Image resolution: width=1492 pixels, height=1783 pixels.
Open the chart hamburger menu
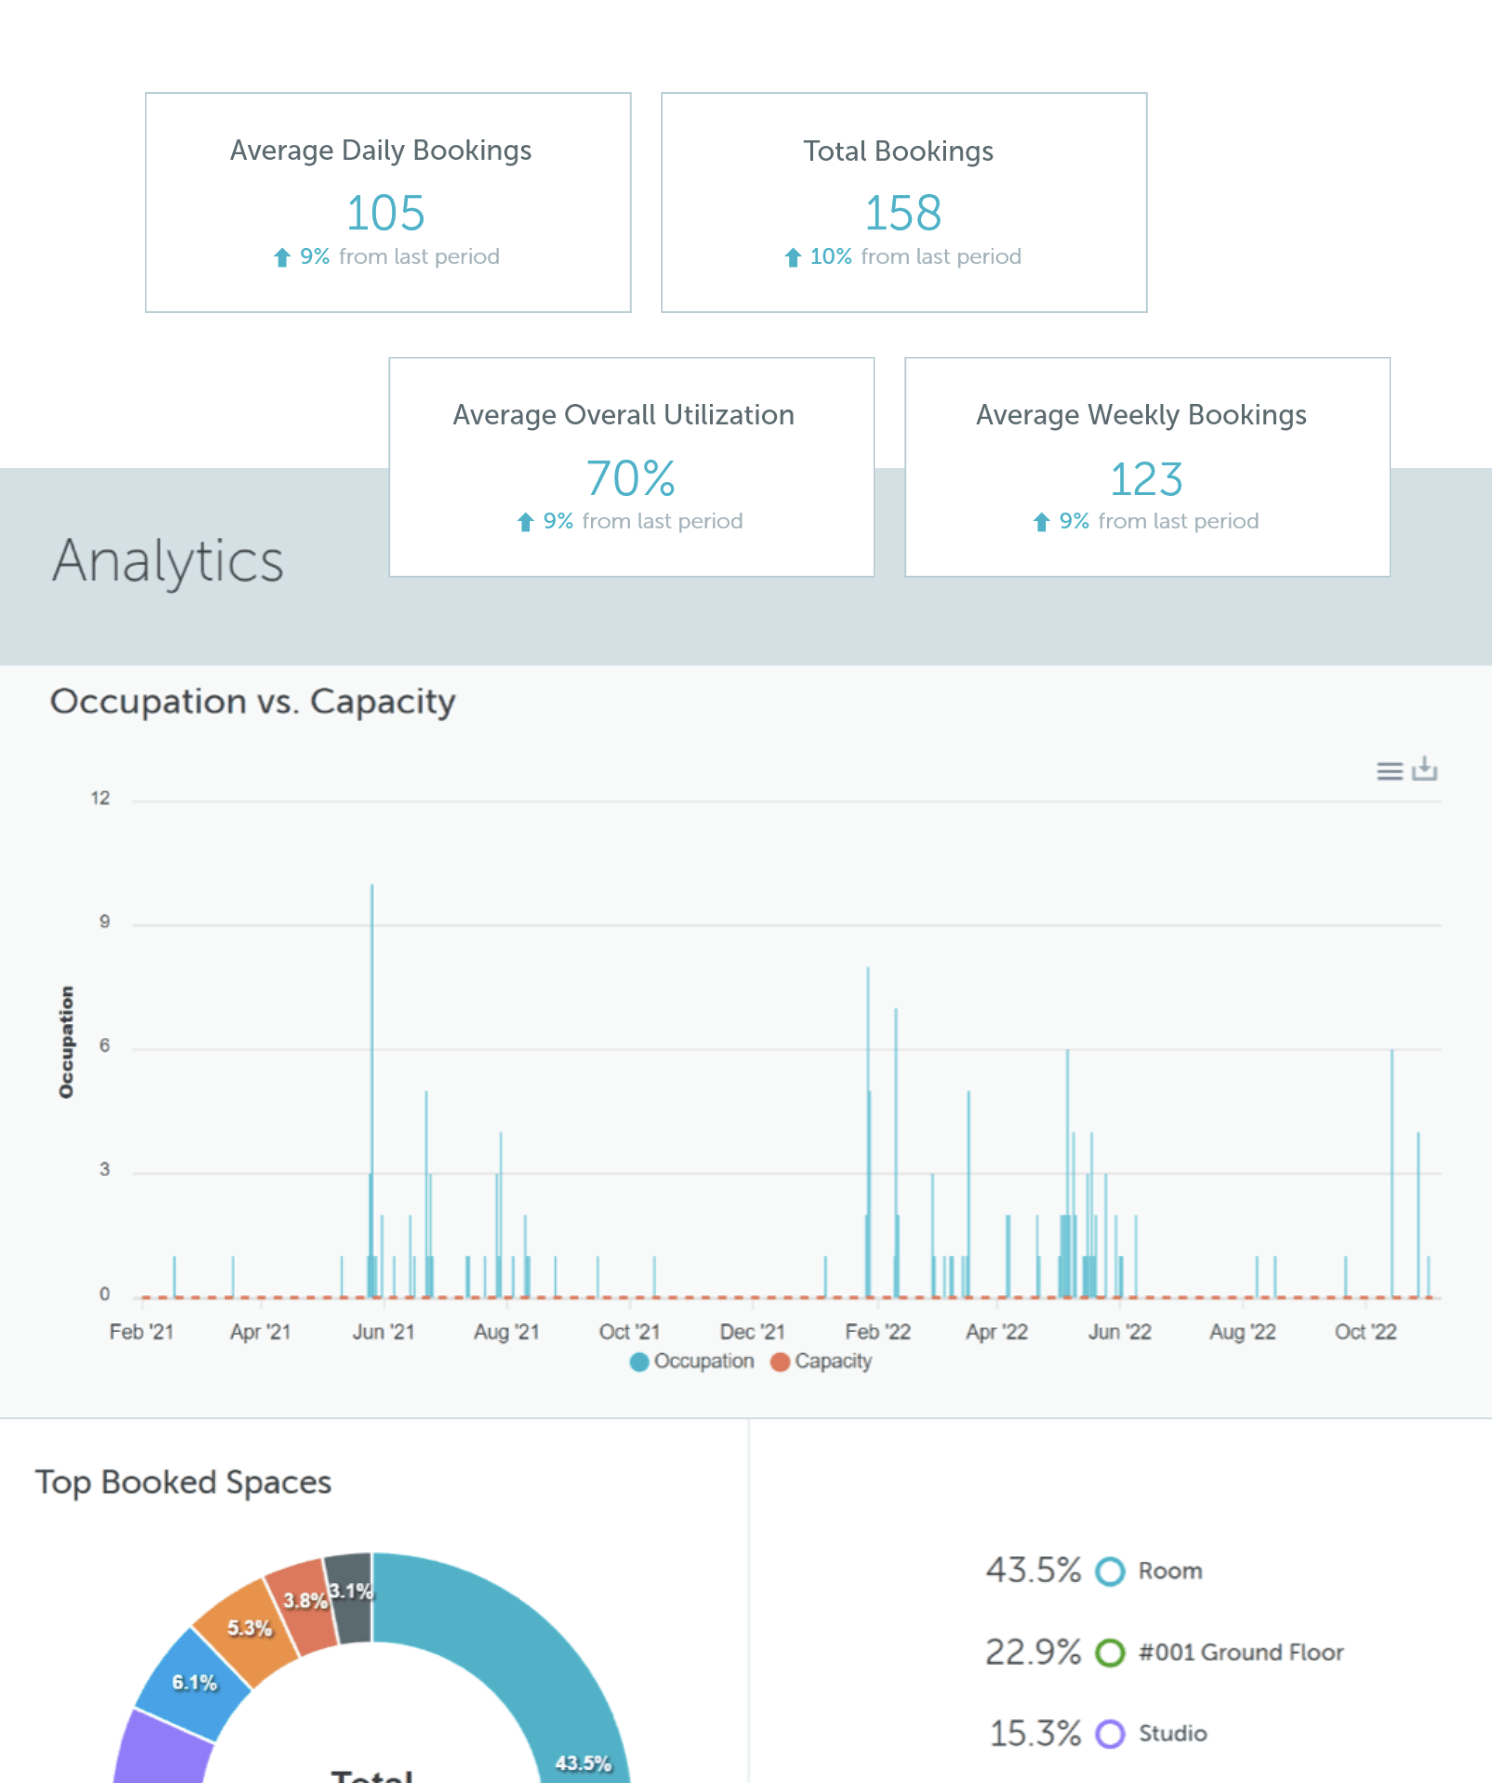(1389, 771)
